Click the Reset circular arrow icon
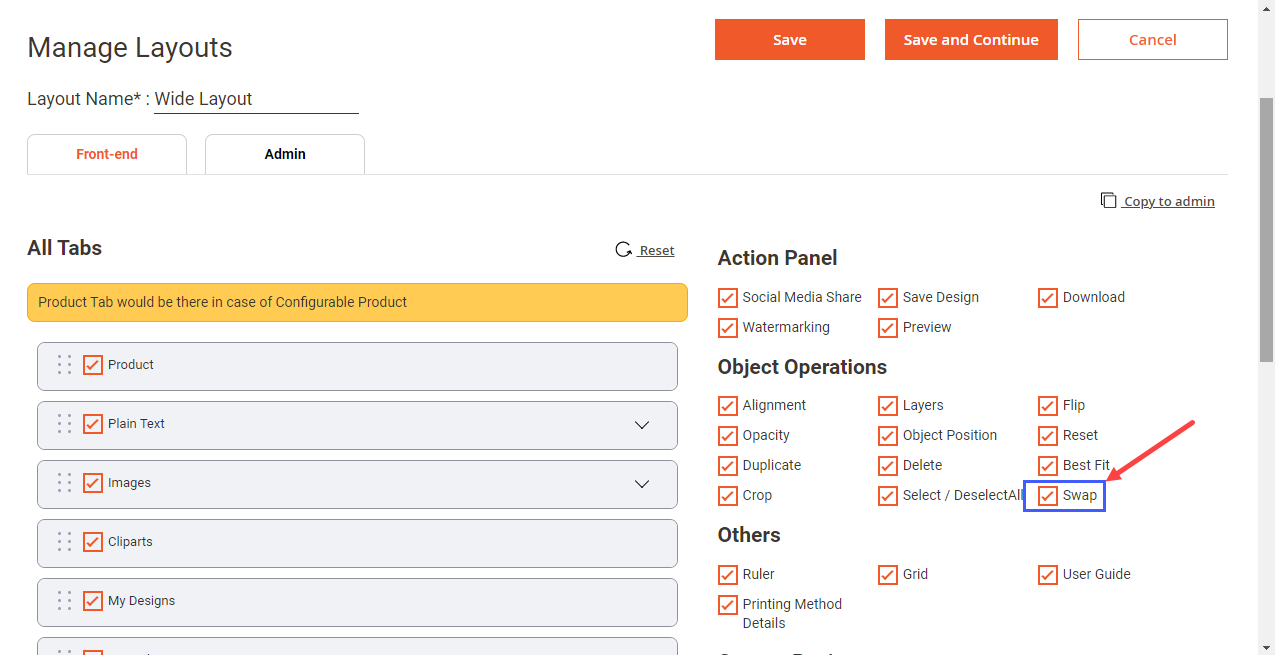Viewport: 1275px width, 655px height. tap(623, 250)
